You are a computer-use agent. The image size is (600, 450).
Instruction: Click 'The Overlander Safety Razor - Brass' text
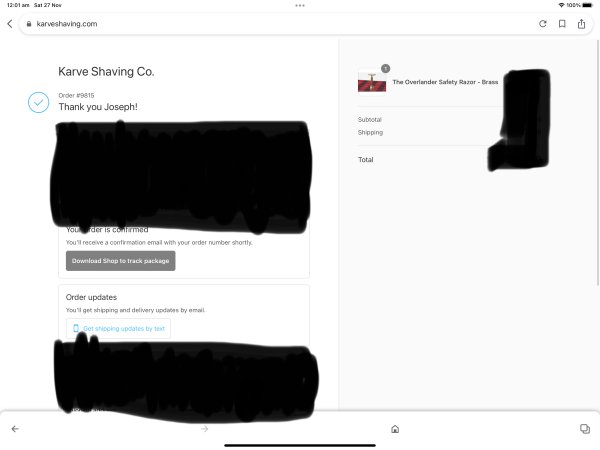point(445,82)
